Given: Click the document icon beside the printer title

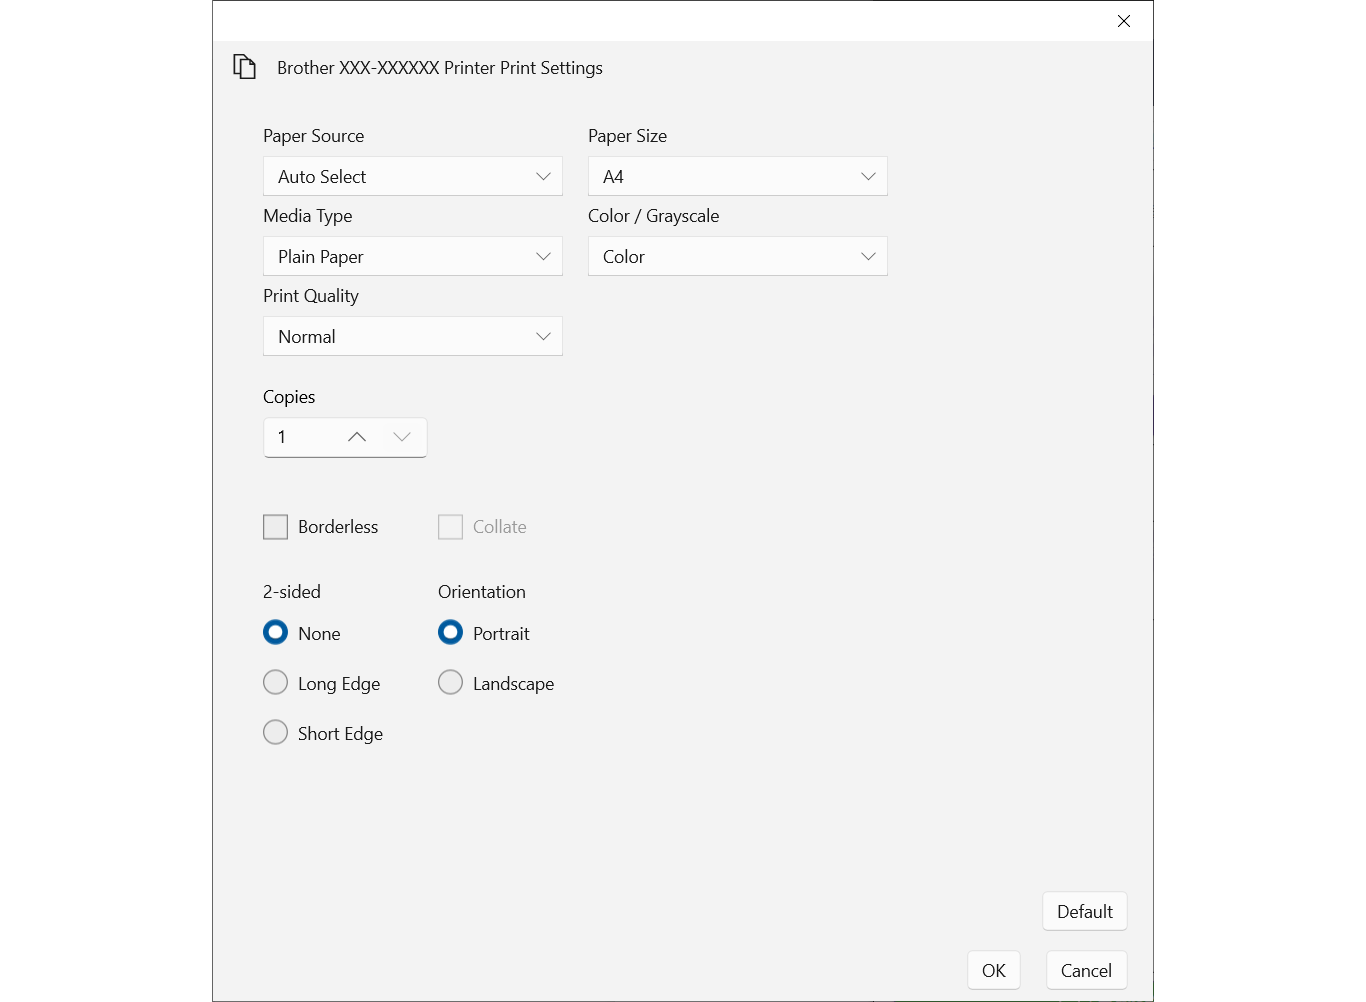Looking at the screenshot, I should [x=244, y=67].
